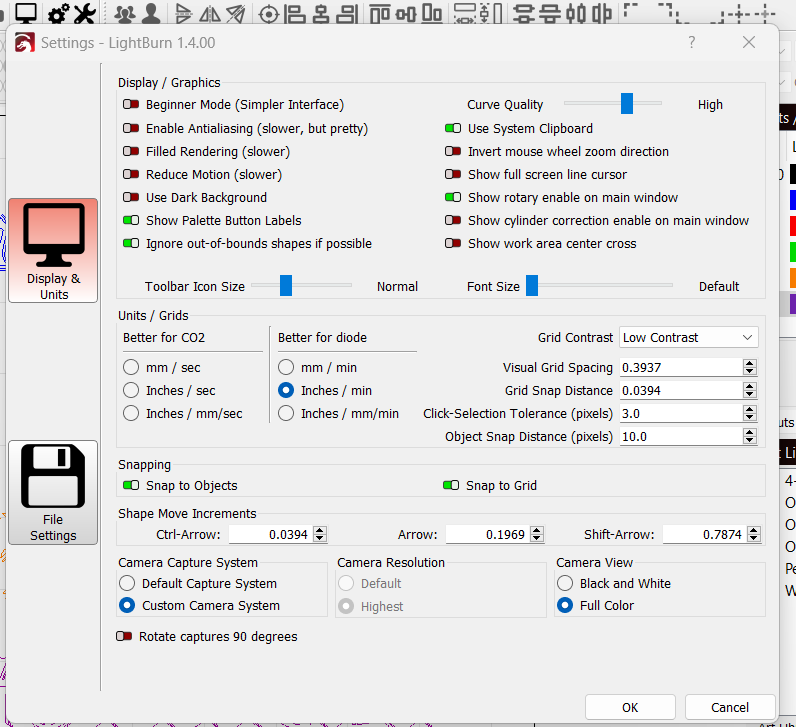Screen dimensions: 796x727
Task: Toggle Invert mouse wheel zoom direction
Action: click(x=453, y=151)
